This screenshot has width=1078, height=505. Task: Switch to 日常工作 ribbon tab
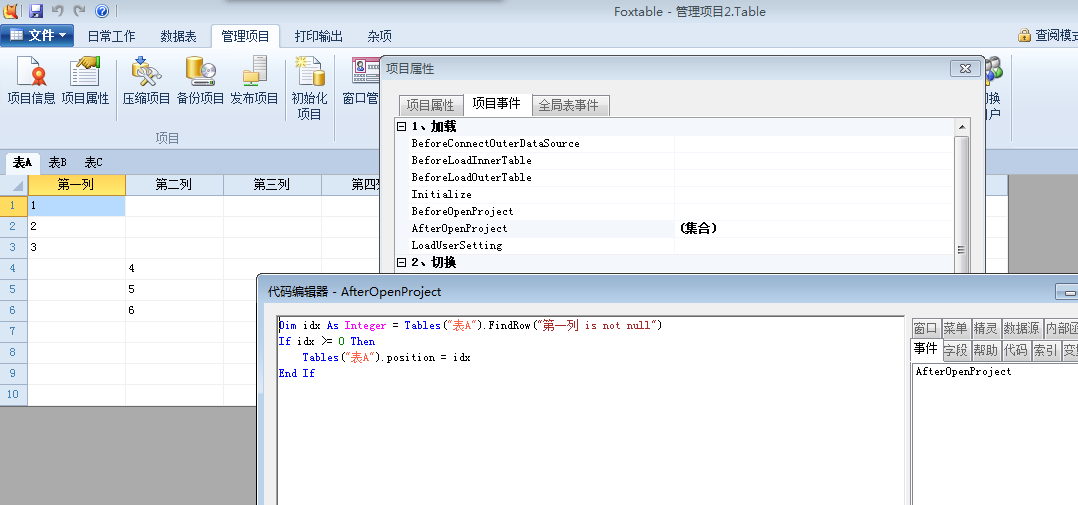coord(111,36)
